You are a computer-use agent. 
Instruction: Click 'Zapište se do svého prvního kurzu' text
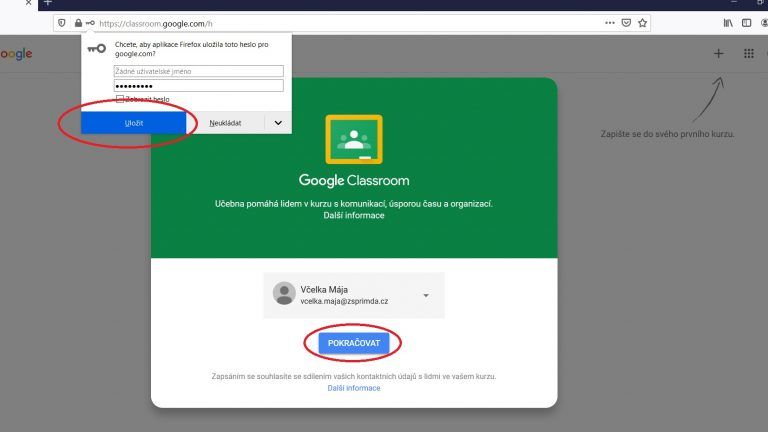click(x=668, y=134)
